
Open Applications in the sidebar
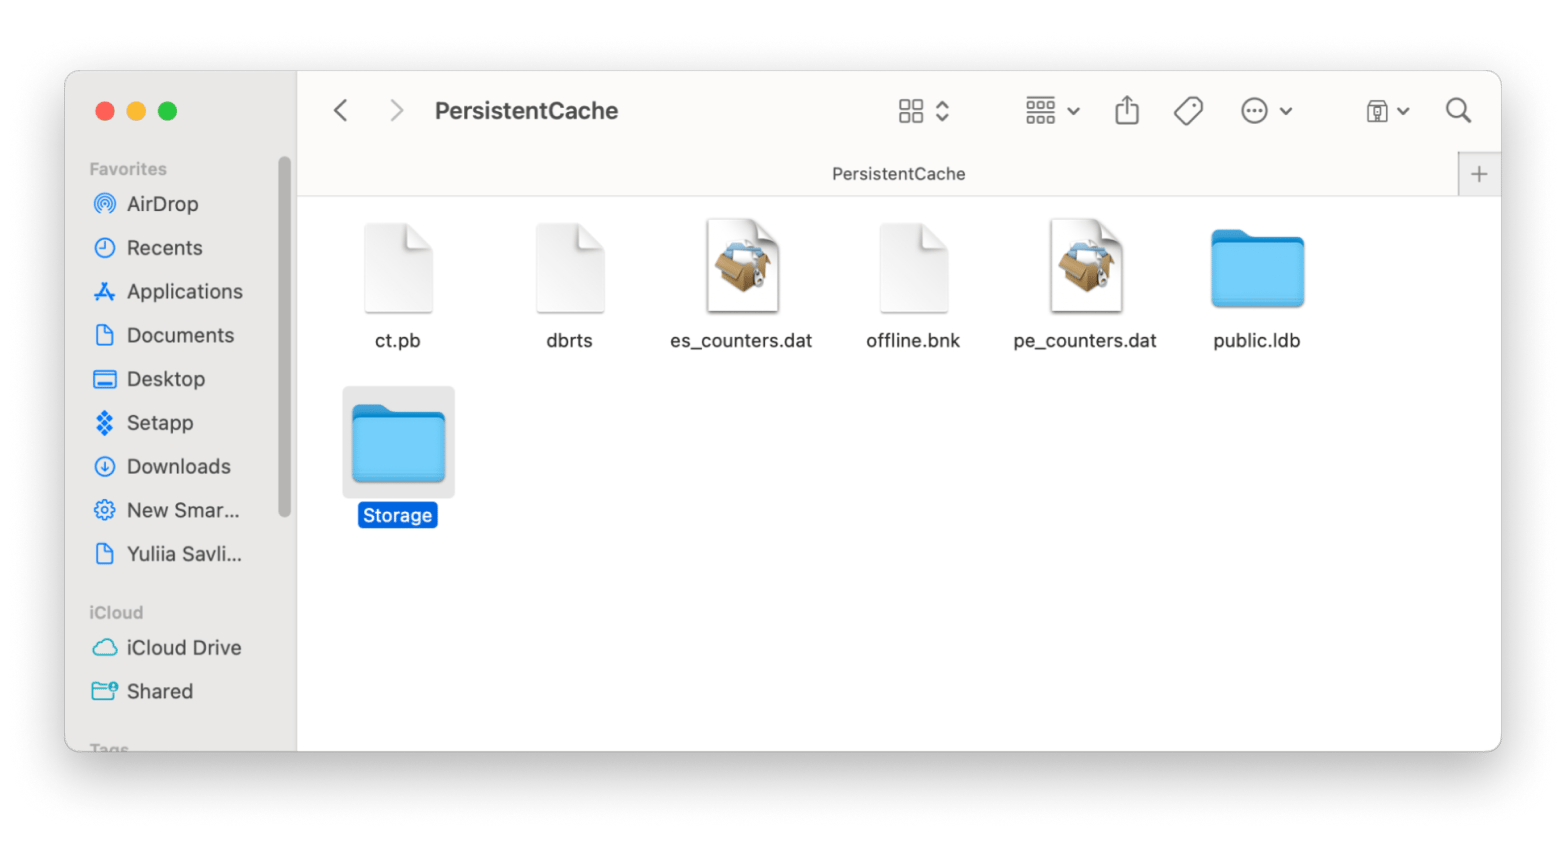coord(184,292)
